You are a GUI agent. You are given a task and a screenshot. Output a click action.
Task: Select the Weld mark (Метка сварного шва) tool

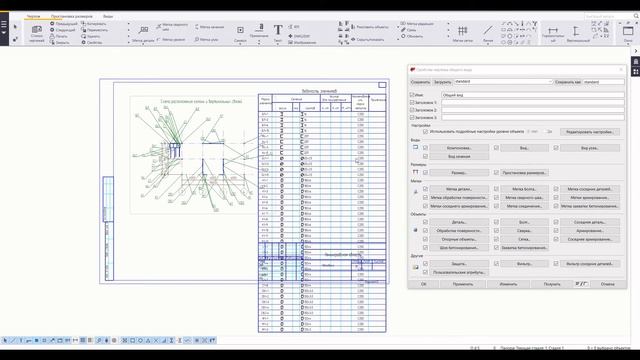click(172, 27)
